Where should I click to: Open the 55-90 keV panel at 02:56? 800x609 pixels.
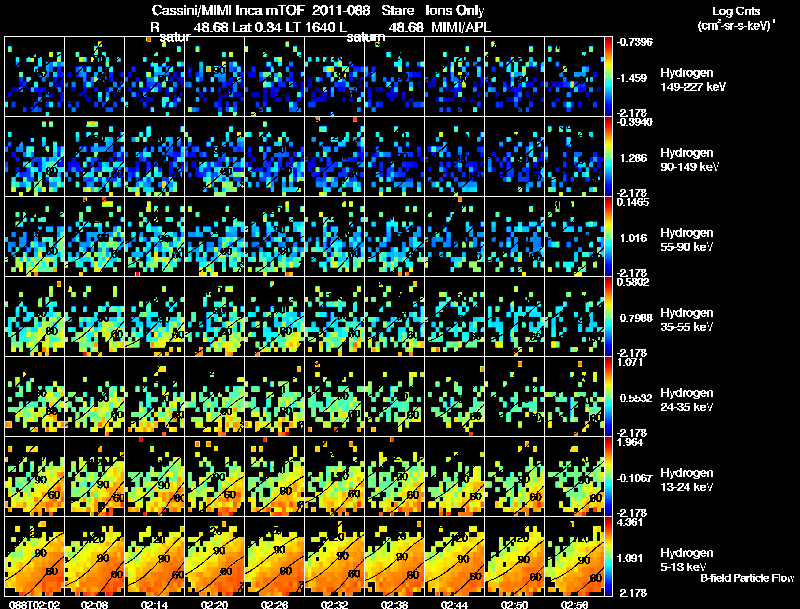(574, 237)
